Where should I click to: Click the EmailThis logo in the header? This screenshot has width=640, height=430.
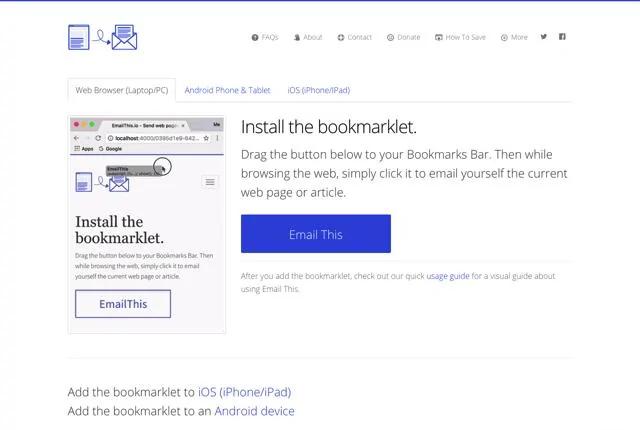click(102, 37)
